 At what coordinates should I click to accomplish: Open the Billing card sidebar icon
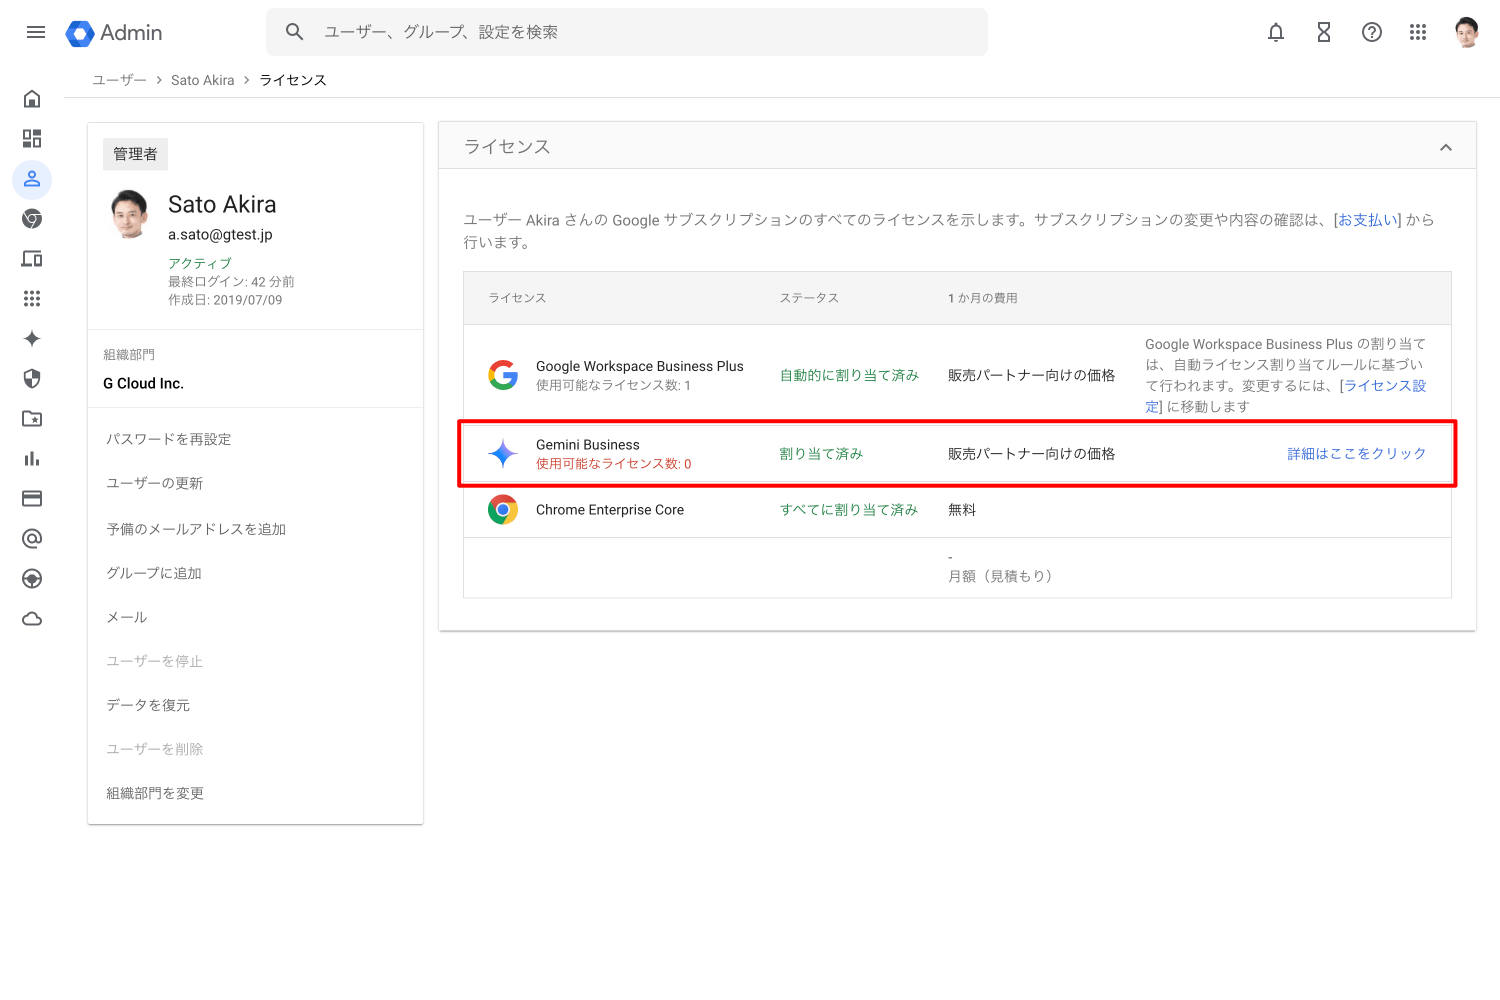(x=32, y=499)
